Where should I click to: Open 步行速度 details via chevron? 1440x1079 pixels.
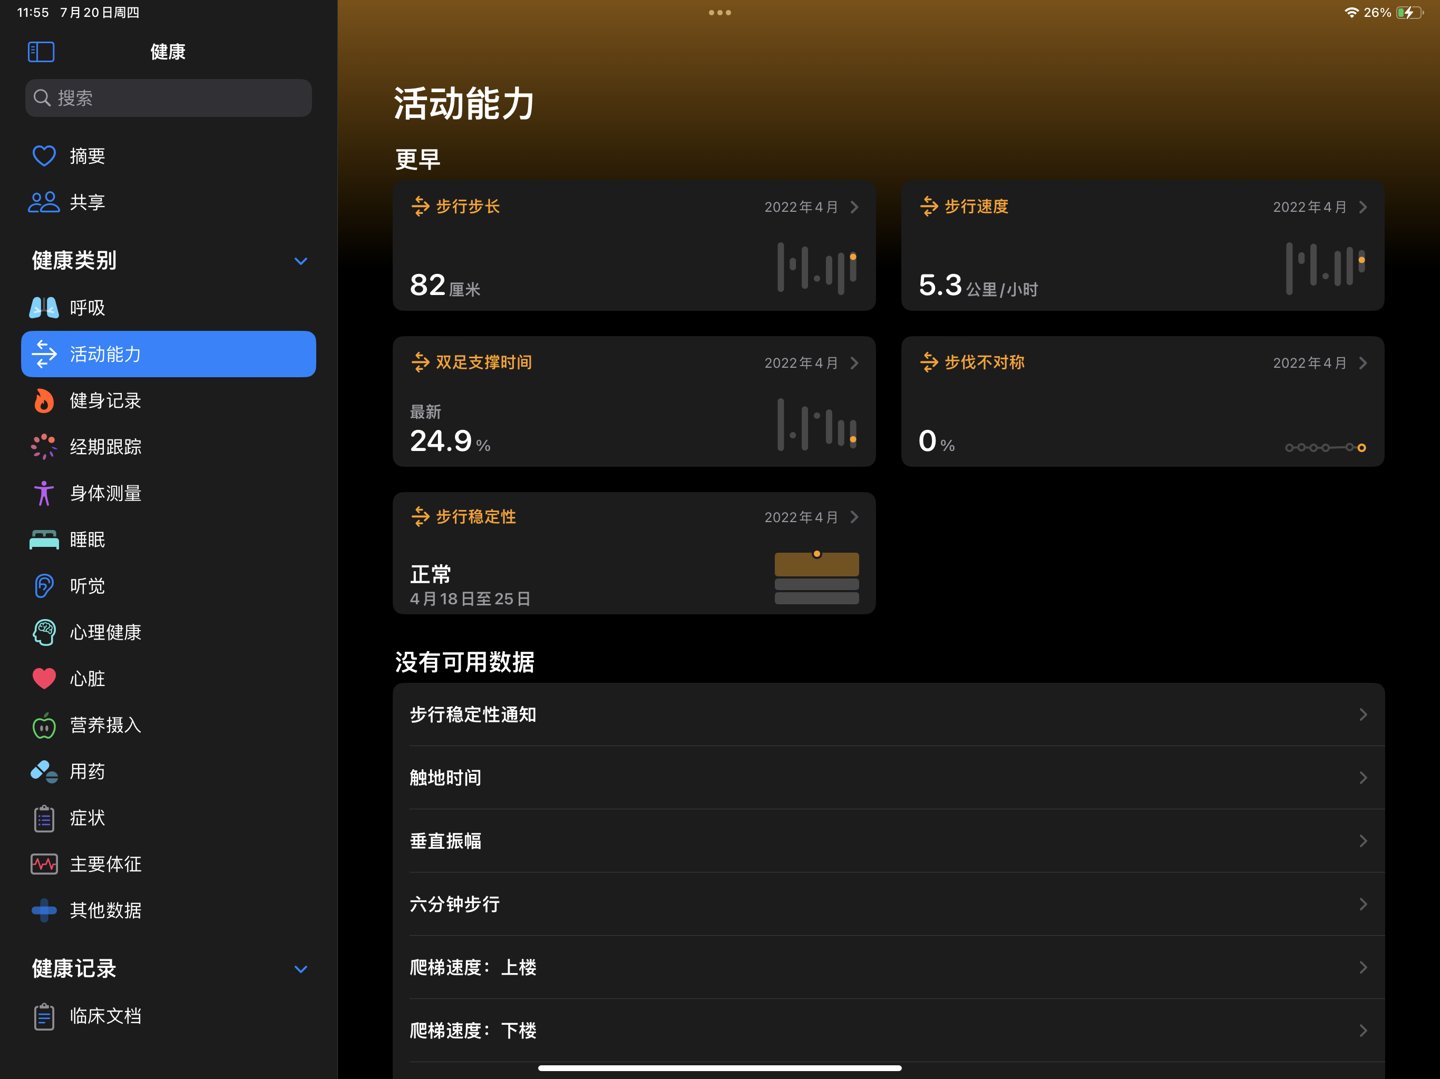pos(1363,207)
